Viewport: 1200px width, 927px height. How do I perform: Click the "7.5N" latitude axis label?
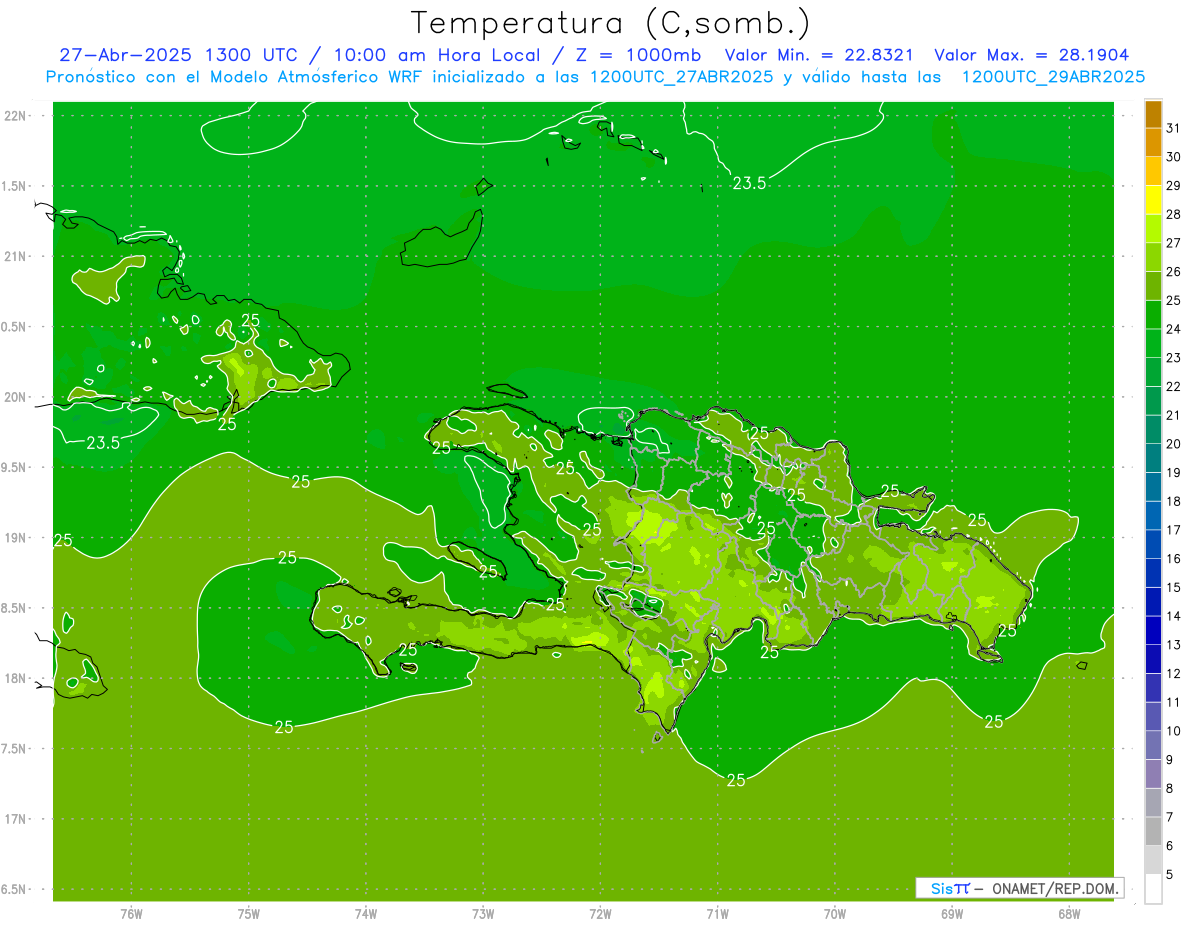[13, 749]
